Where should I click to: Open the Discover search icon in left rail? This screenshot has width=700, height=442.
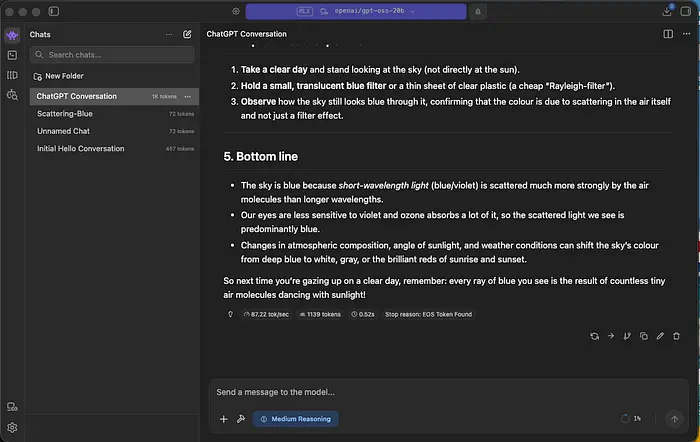pyautogui.click(x=12, y=95)
